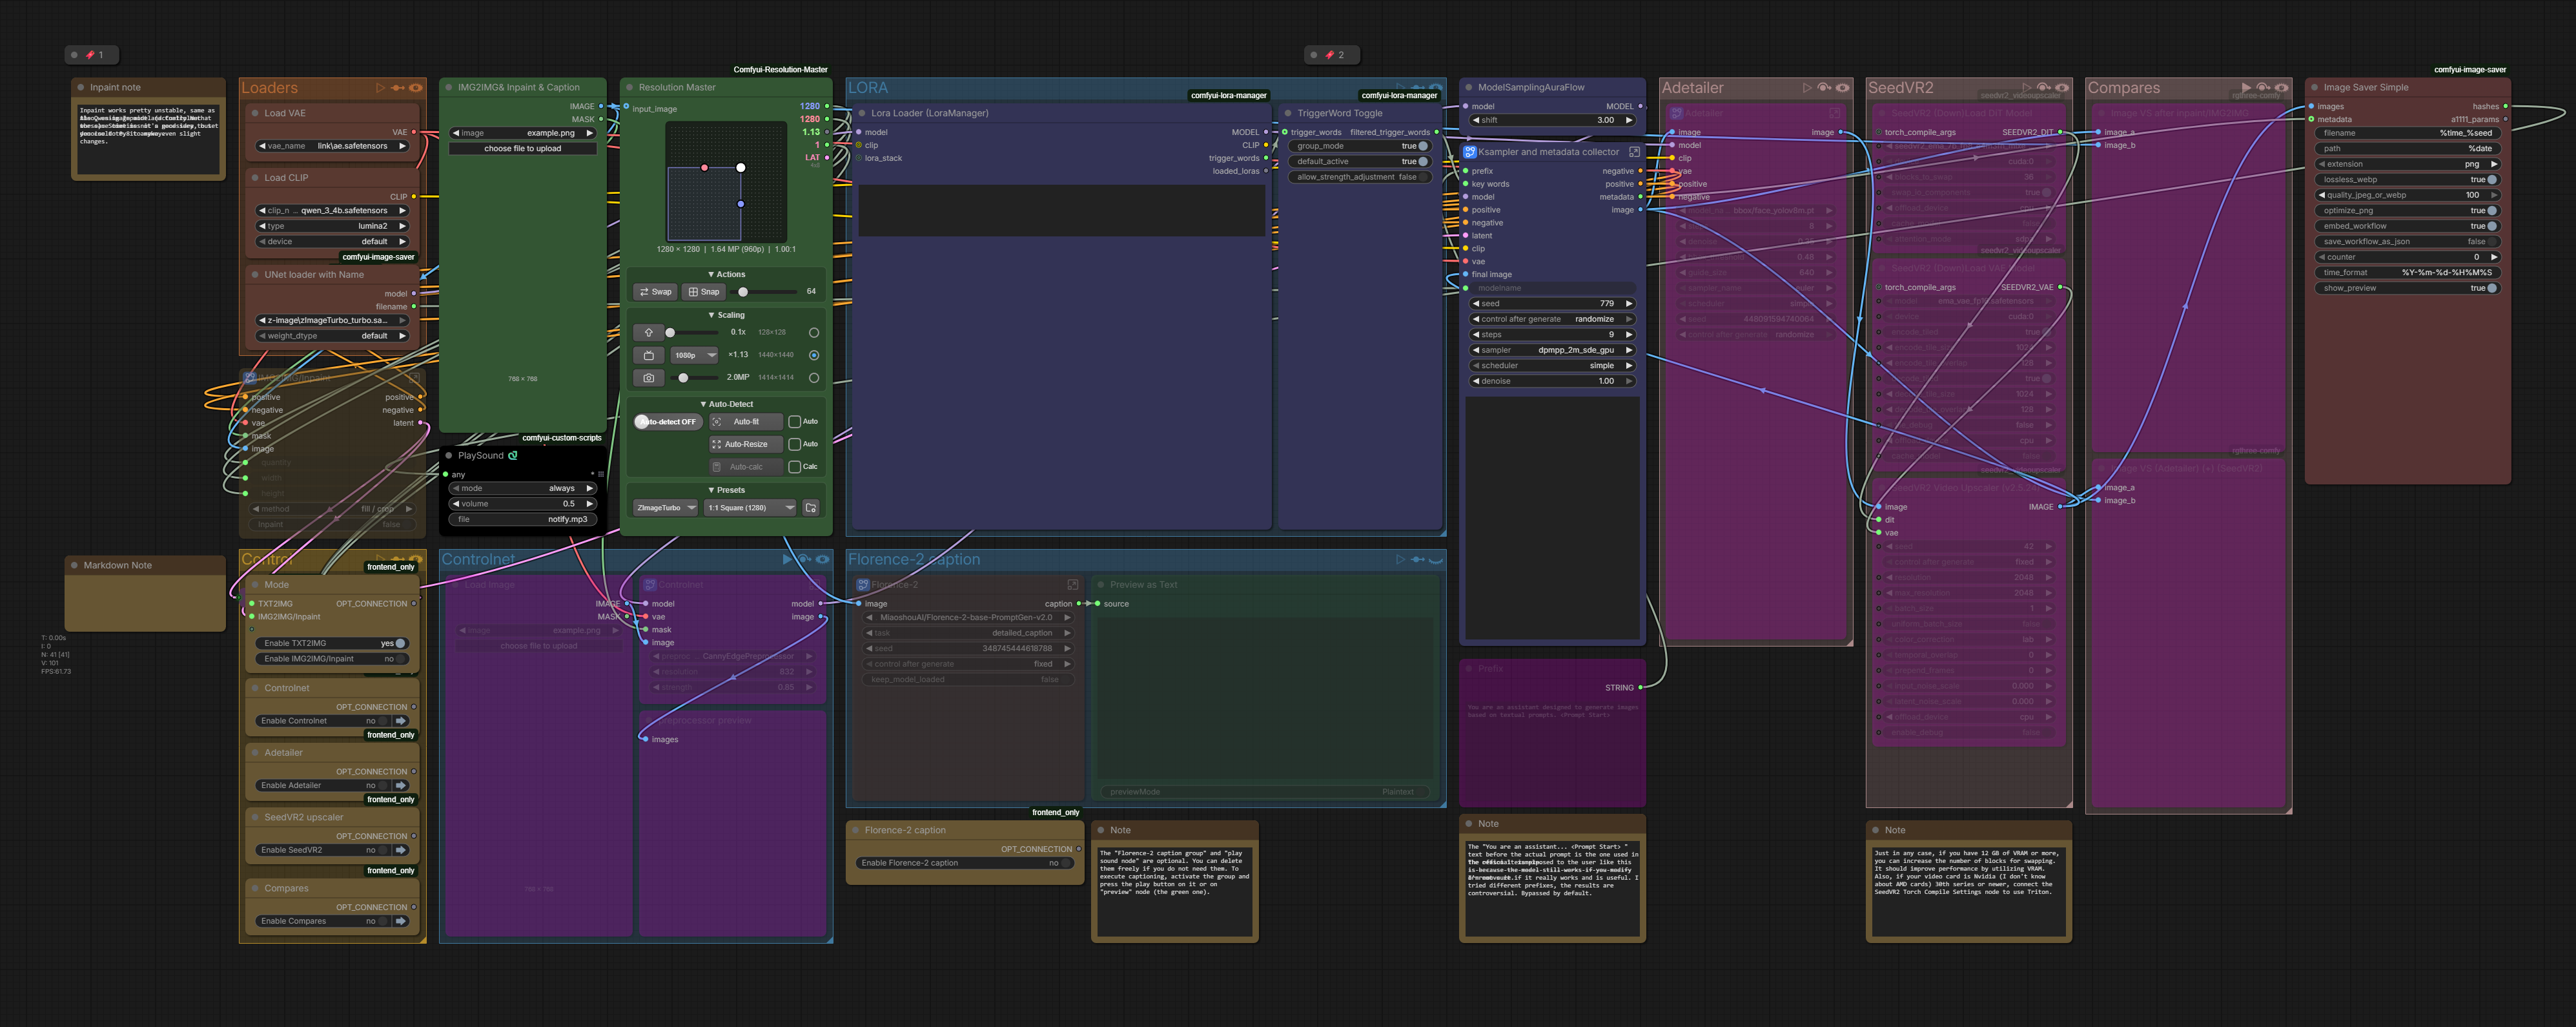Run the Florence-2 caption group play icon
The image size is (2576, 1027).
coord(1400,559)
